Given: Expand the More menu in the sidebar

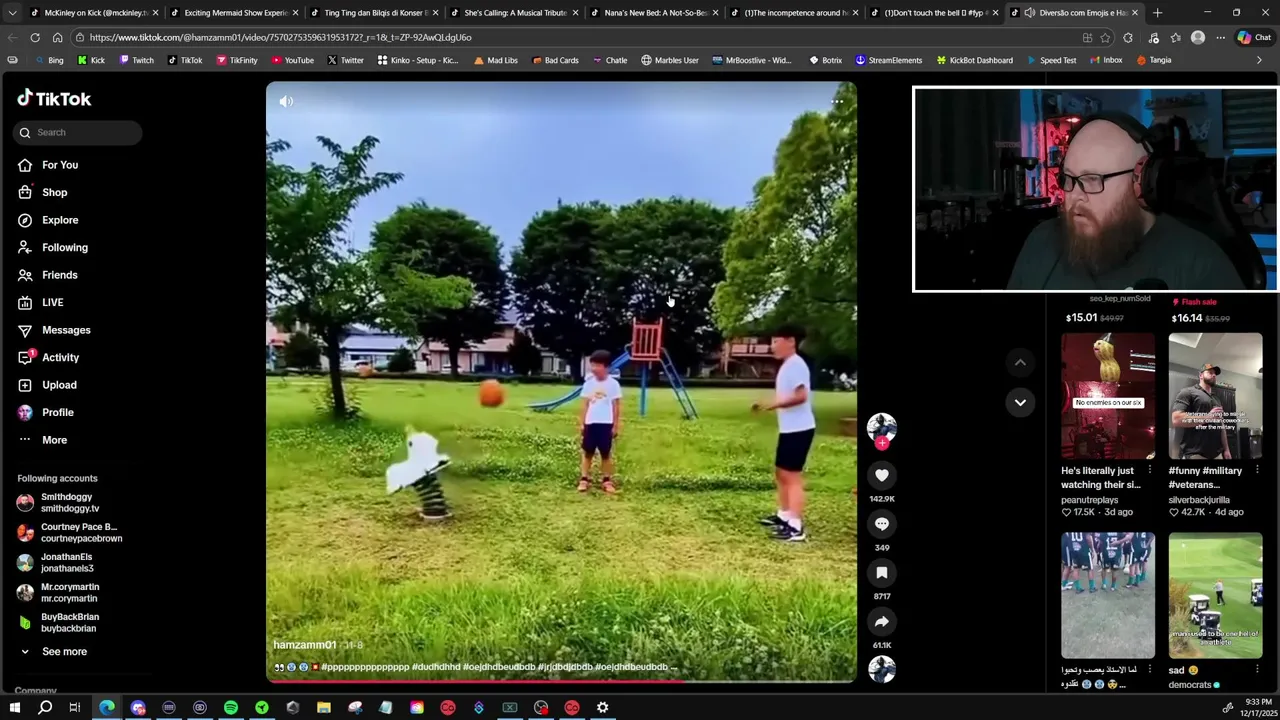Looking at the screenshot, I should click(x=54, y=440).
